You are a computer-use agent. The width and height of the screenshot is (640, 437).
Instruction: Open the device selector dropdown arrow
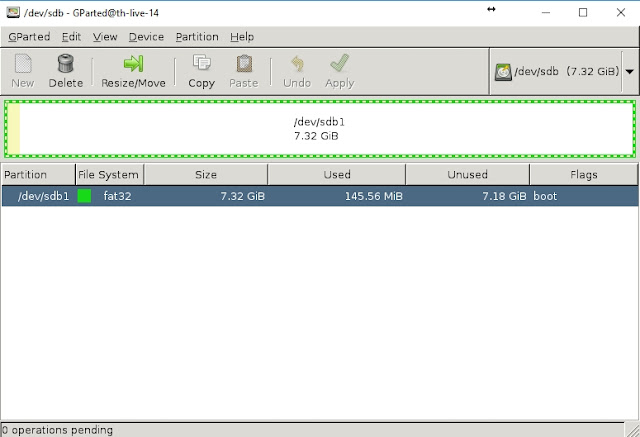tap(629, 71)
